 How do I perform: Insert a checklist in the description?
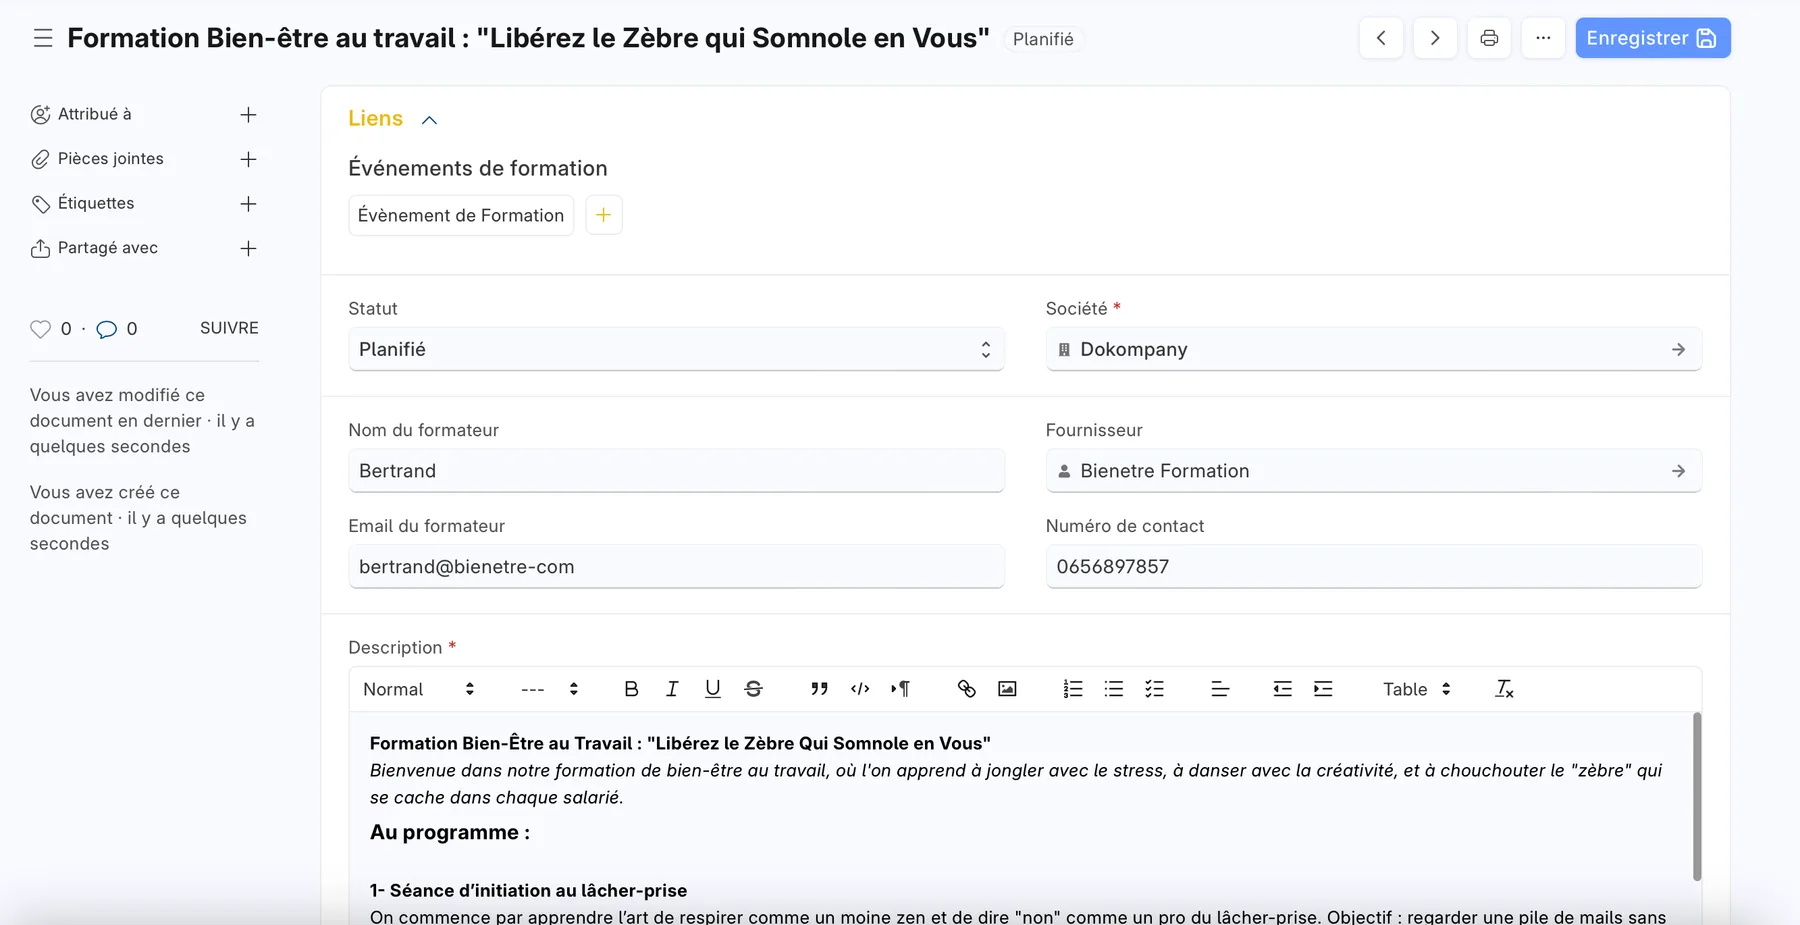click(1154, 689)
